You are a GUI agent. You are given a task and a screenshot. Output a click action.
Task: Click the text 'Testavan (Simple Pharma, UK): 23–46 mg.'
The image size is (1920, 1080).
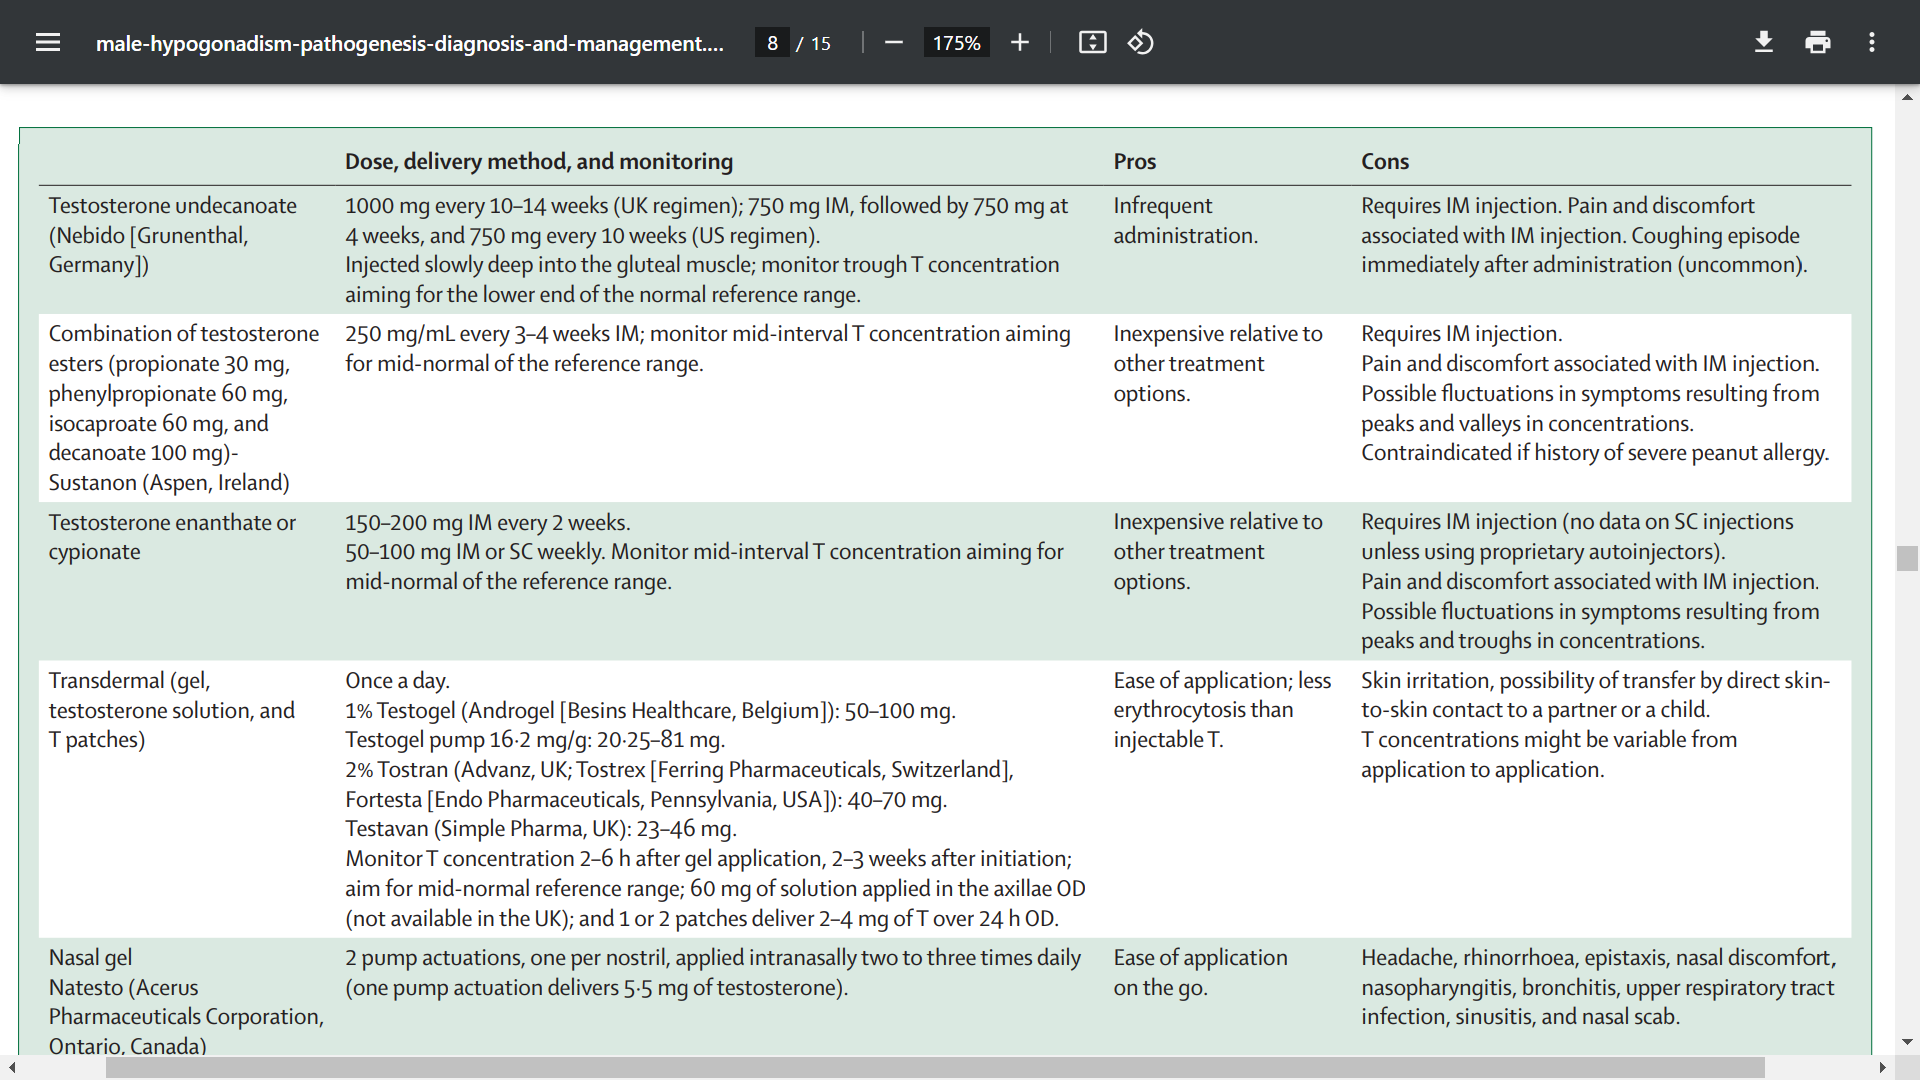[541, 828]
